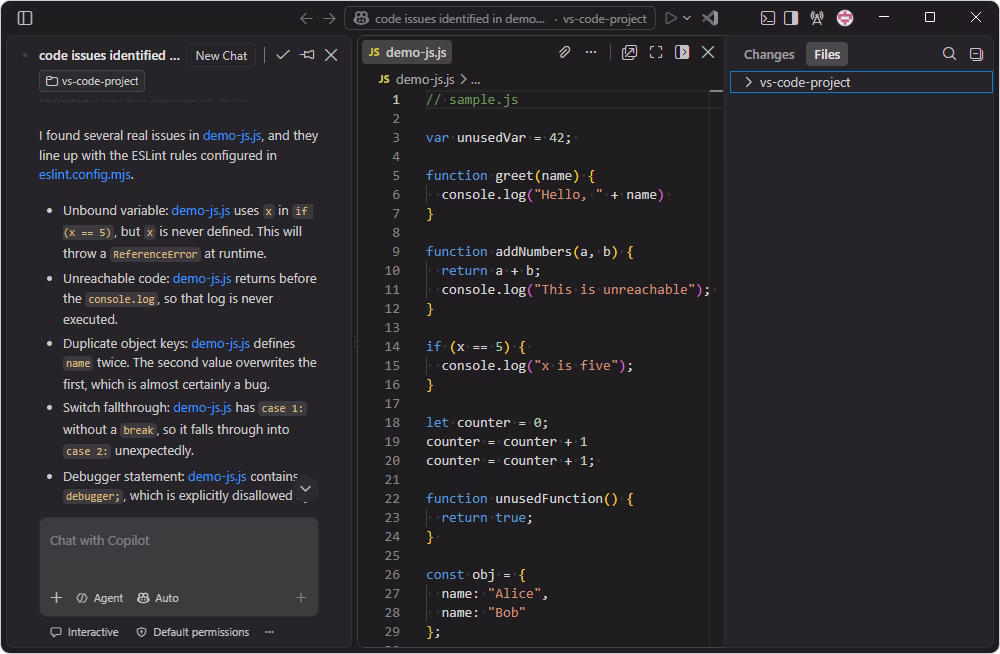Open demo-js.js link in Unreachable code bullet
The height and width of the screenshot is (654, 1000).
click(x=202, y=278)
